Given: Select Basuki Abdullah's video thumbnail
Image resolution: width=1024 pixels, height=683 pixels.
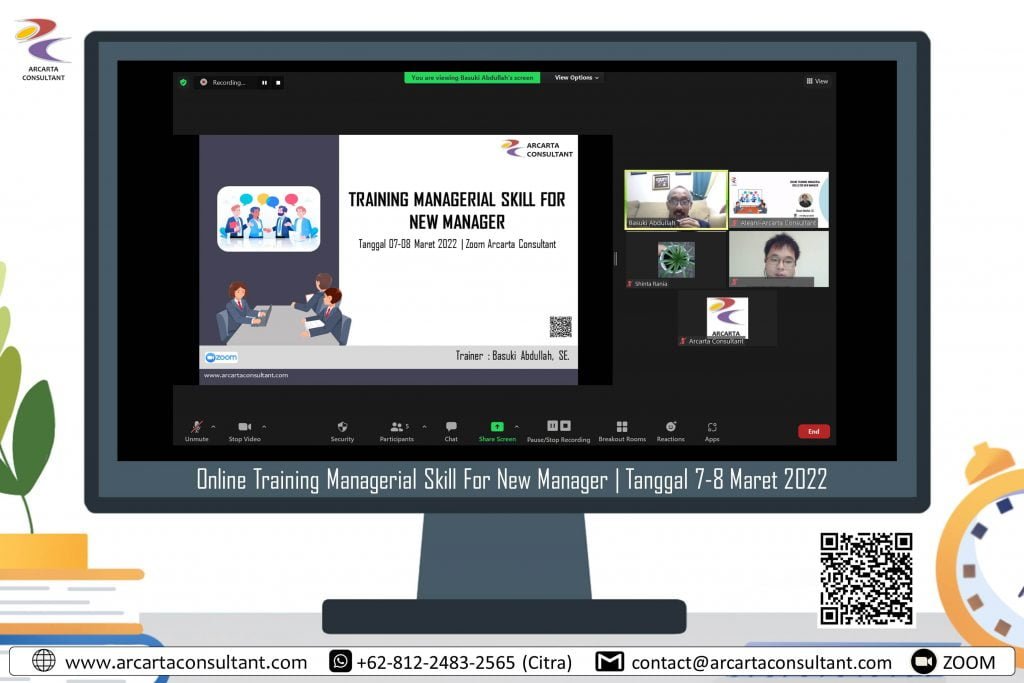Looking at the screenshot, I should [676, 199].
